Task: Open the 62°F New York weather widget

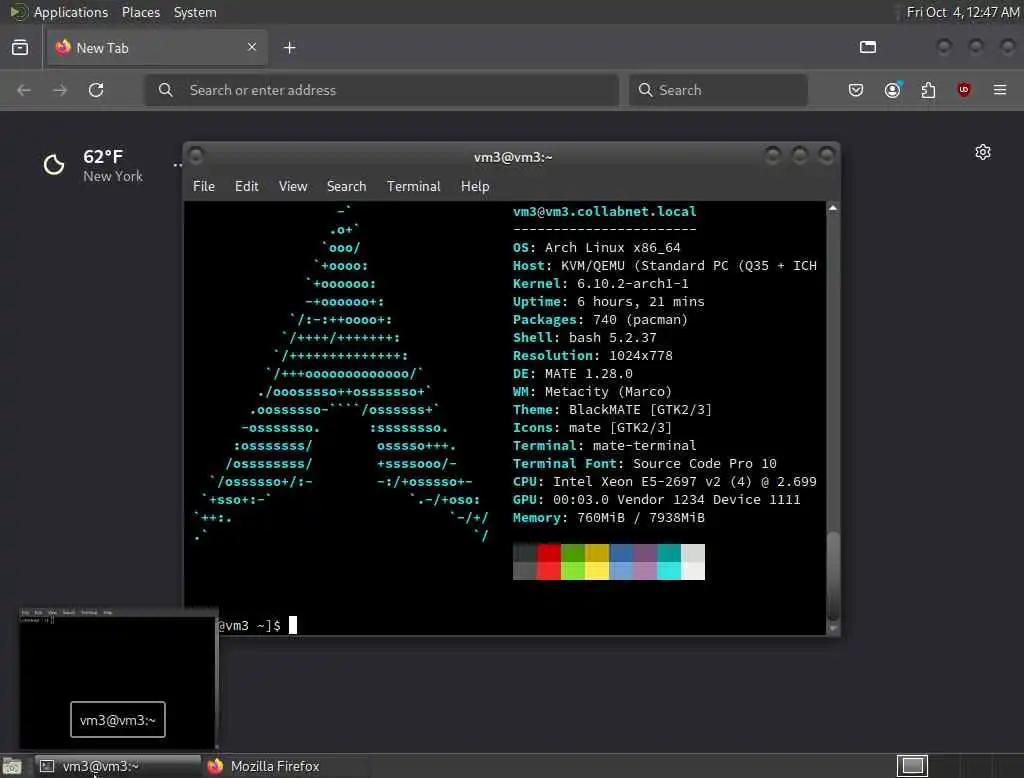Action: 93,165
